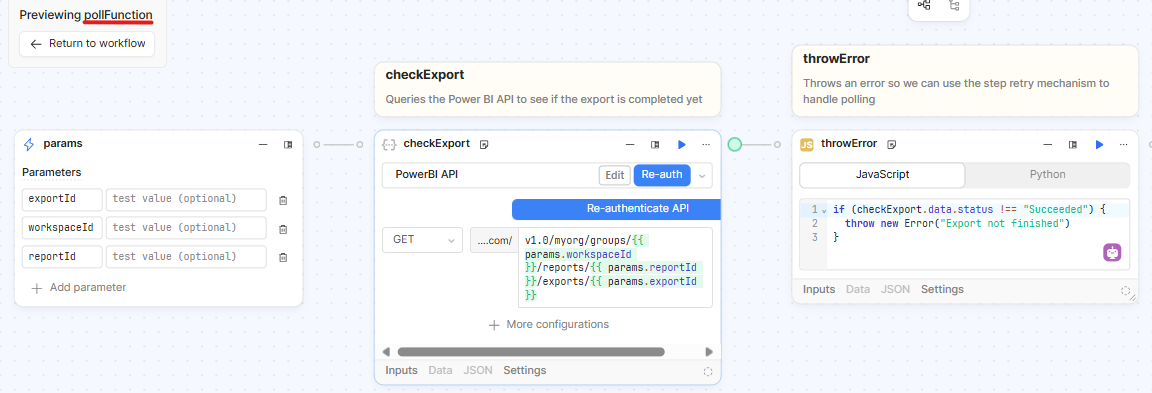Click the reportId parameter name field
This screenshot has height=393, width=1152.
[x=62, y=257]
